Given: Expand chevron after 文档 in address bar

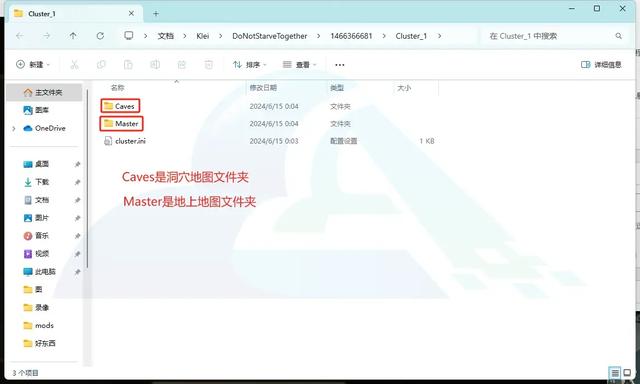Looking at the screenshot, I should pyautogui.click(x=184, y=36).
